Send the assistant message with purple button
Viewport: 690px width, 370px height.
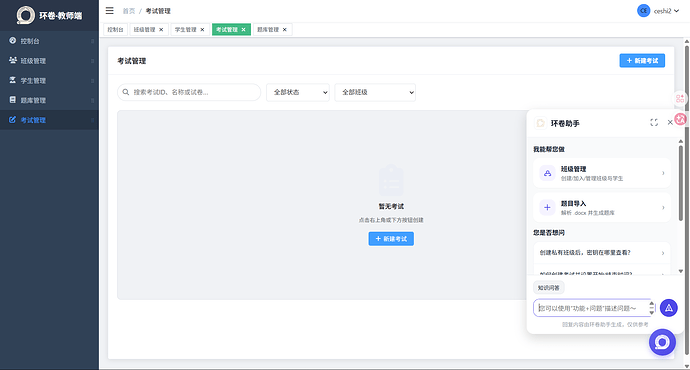(x=668, y=308)
